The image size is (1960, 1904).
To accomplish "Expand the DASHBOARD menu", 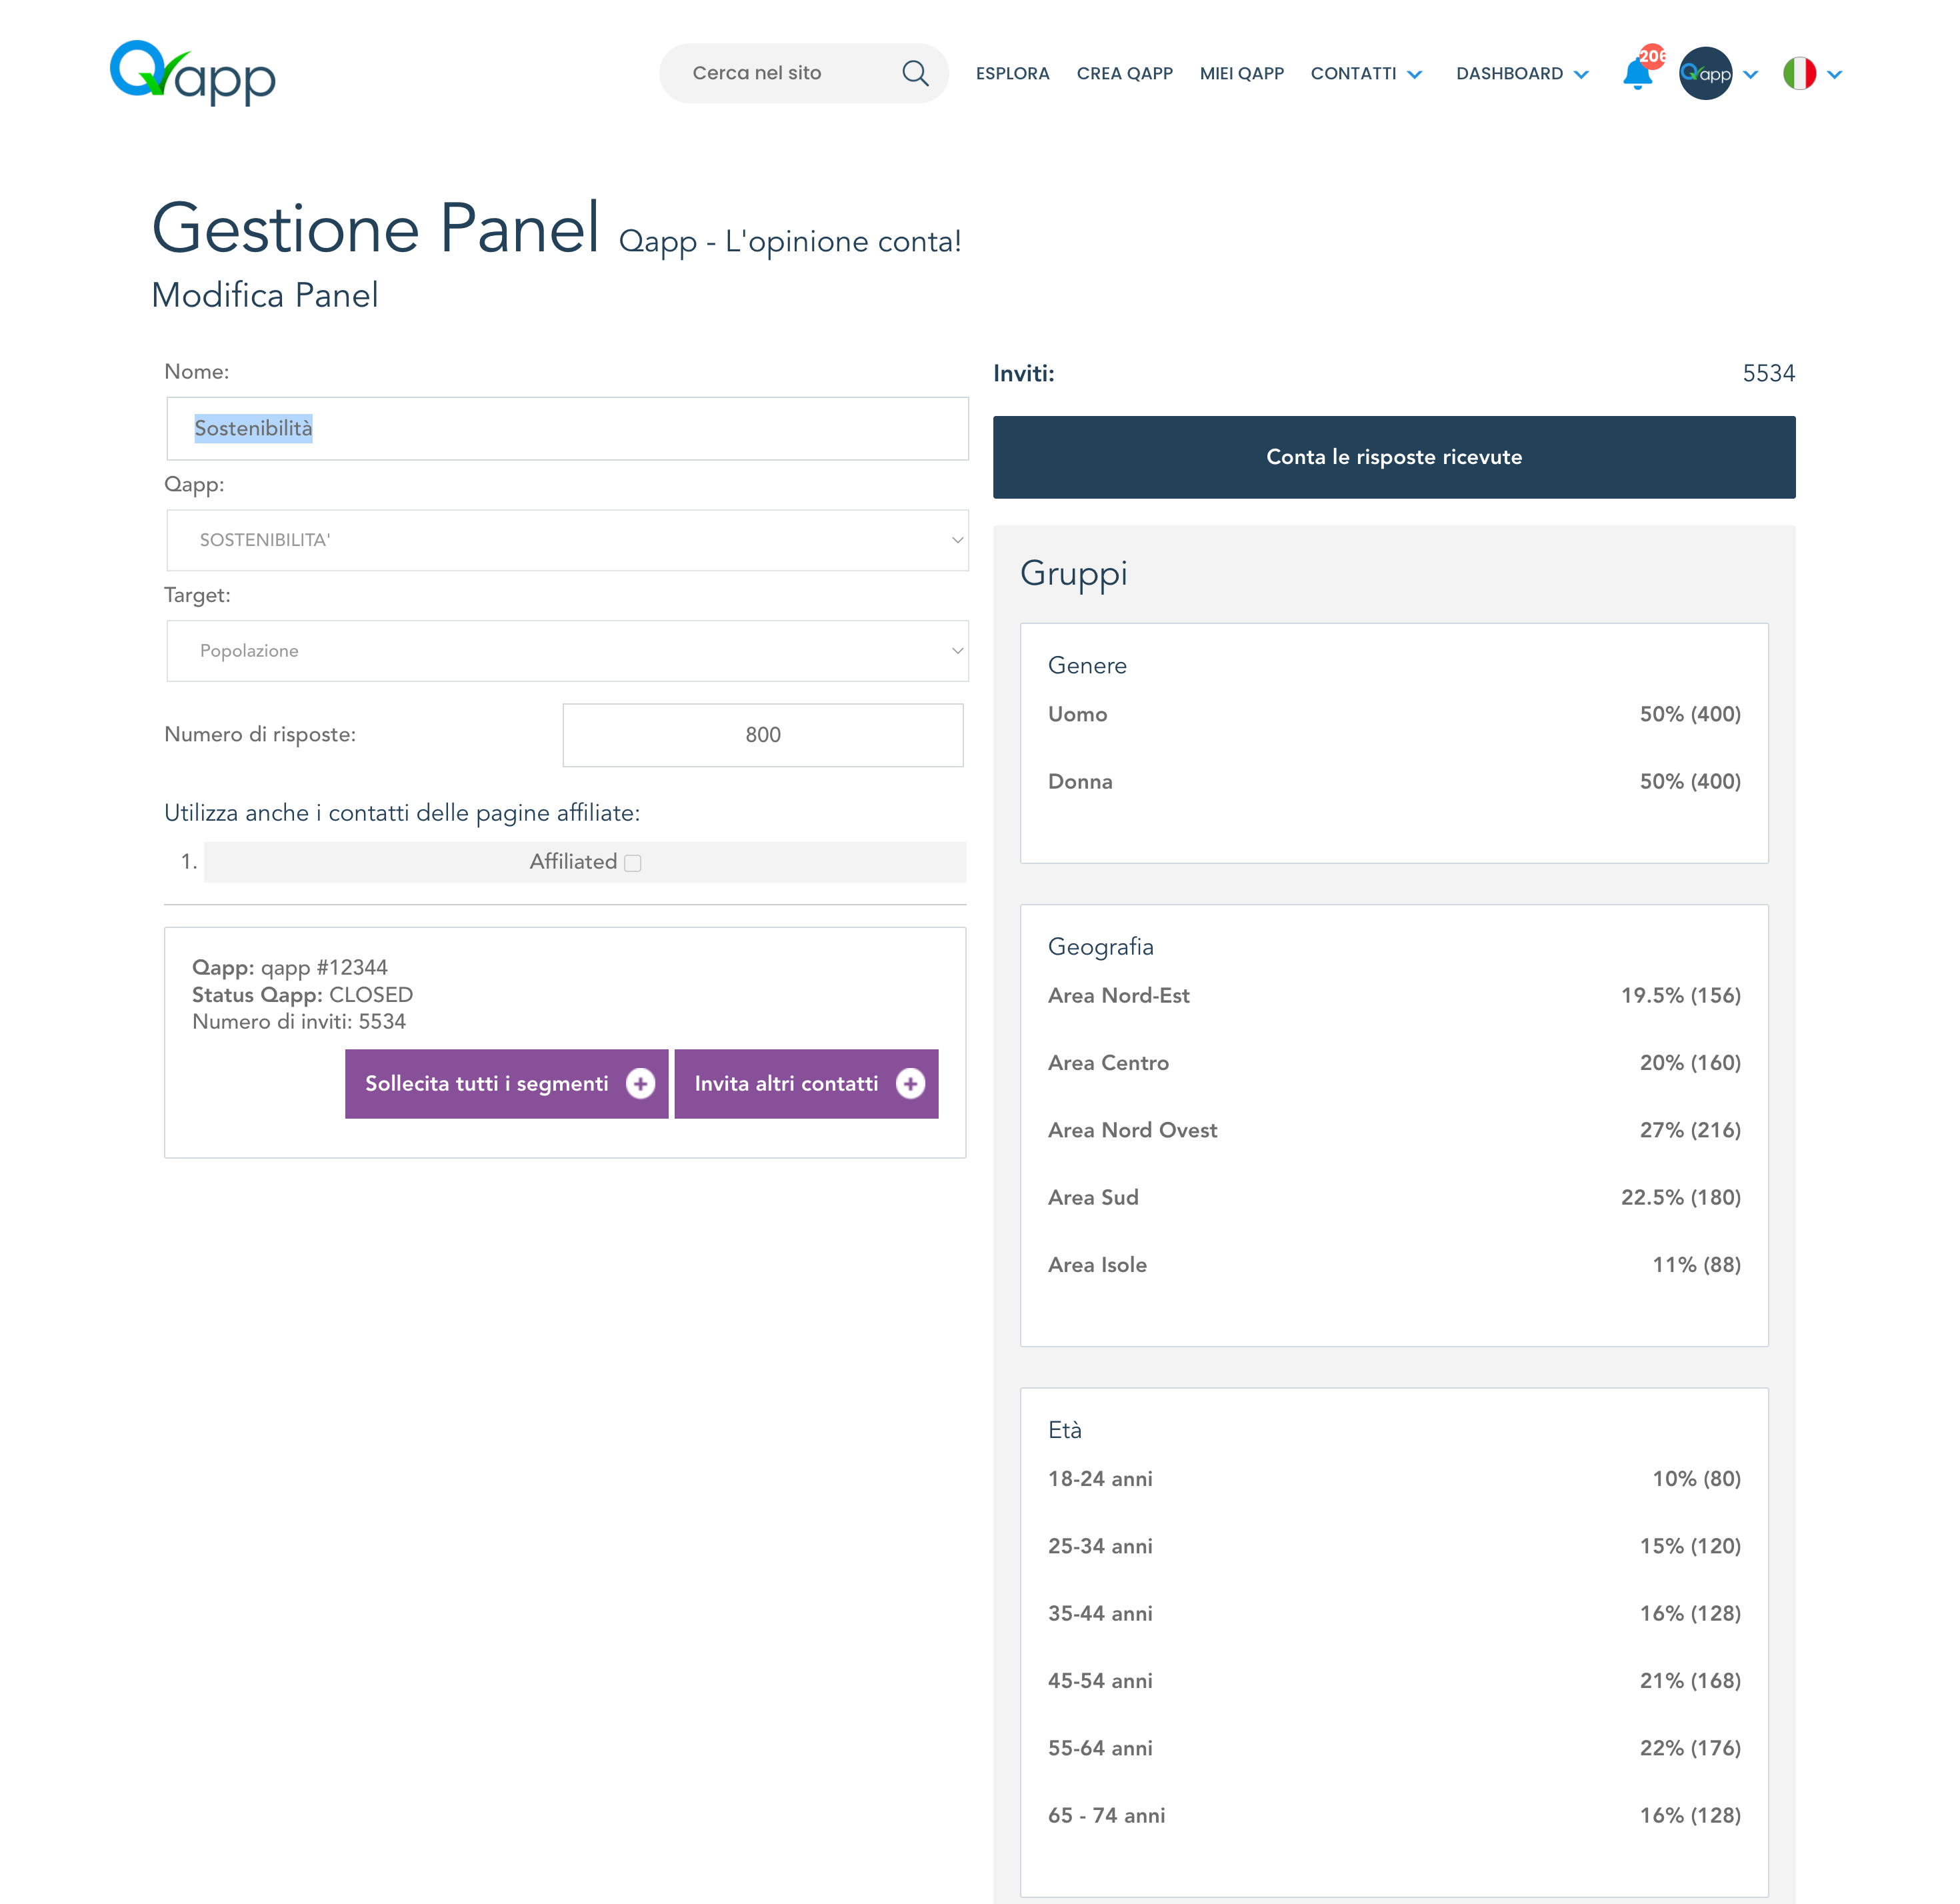I will [1521, 74].
